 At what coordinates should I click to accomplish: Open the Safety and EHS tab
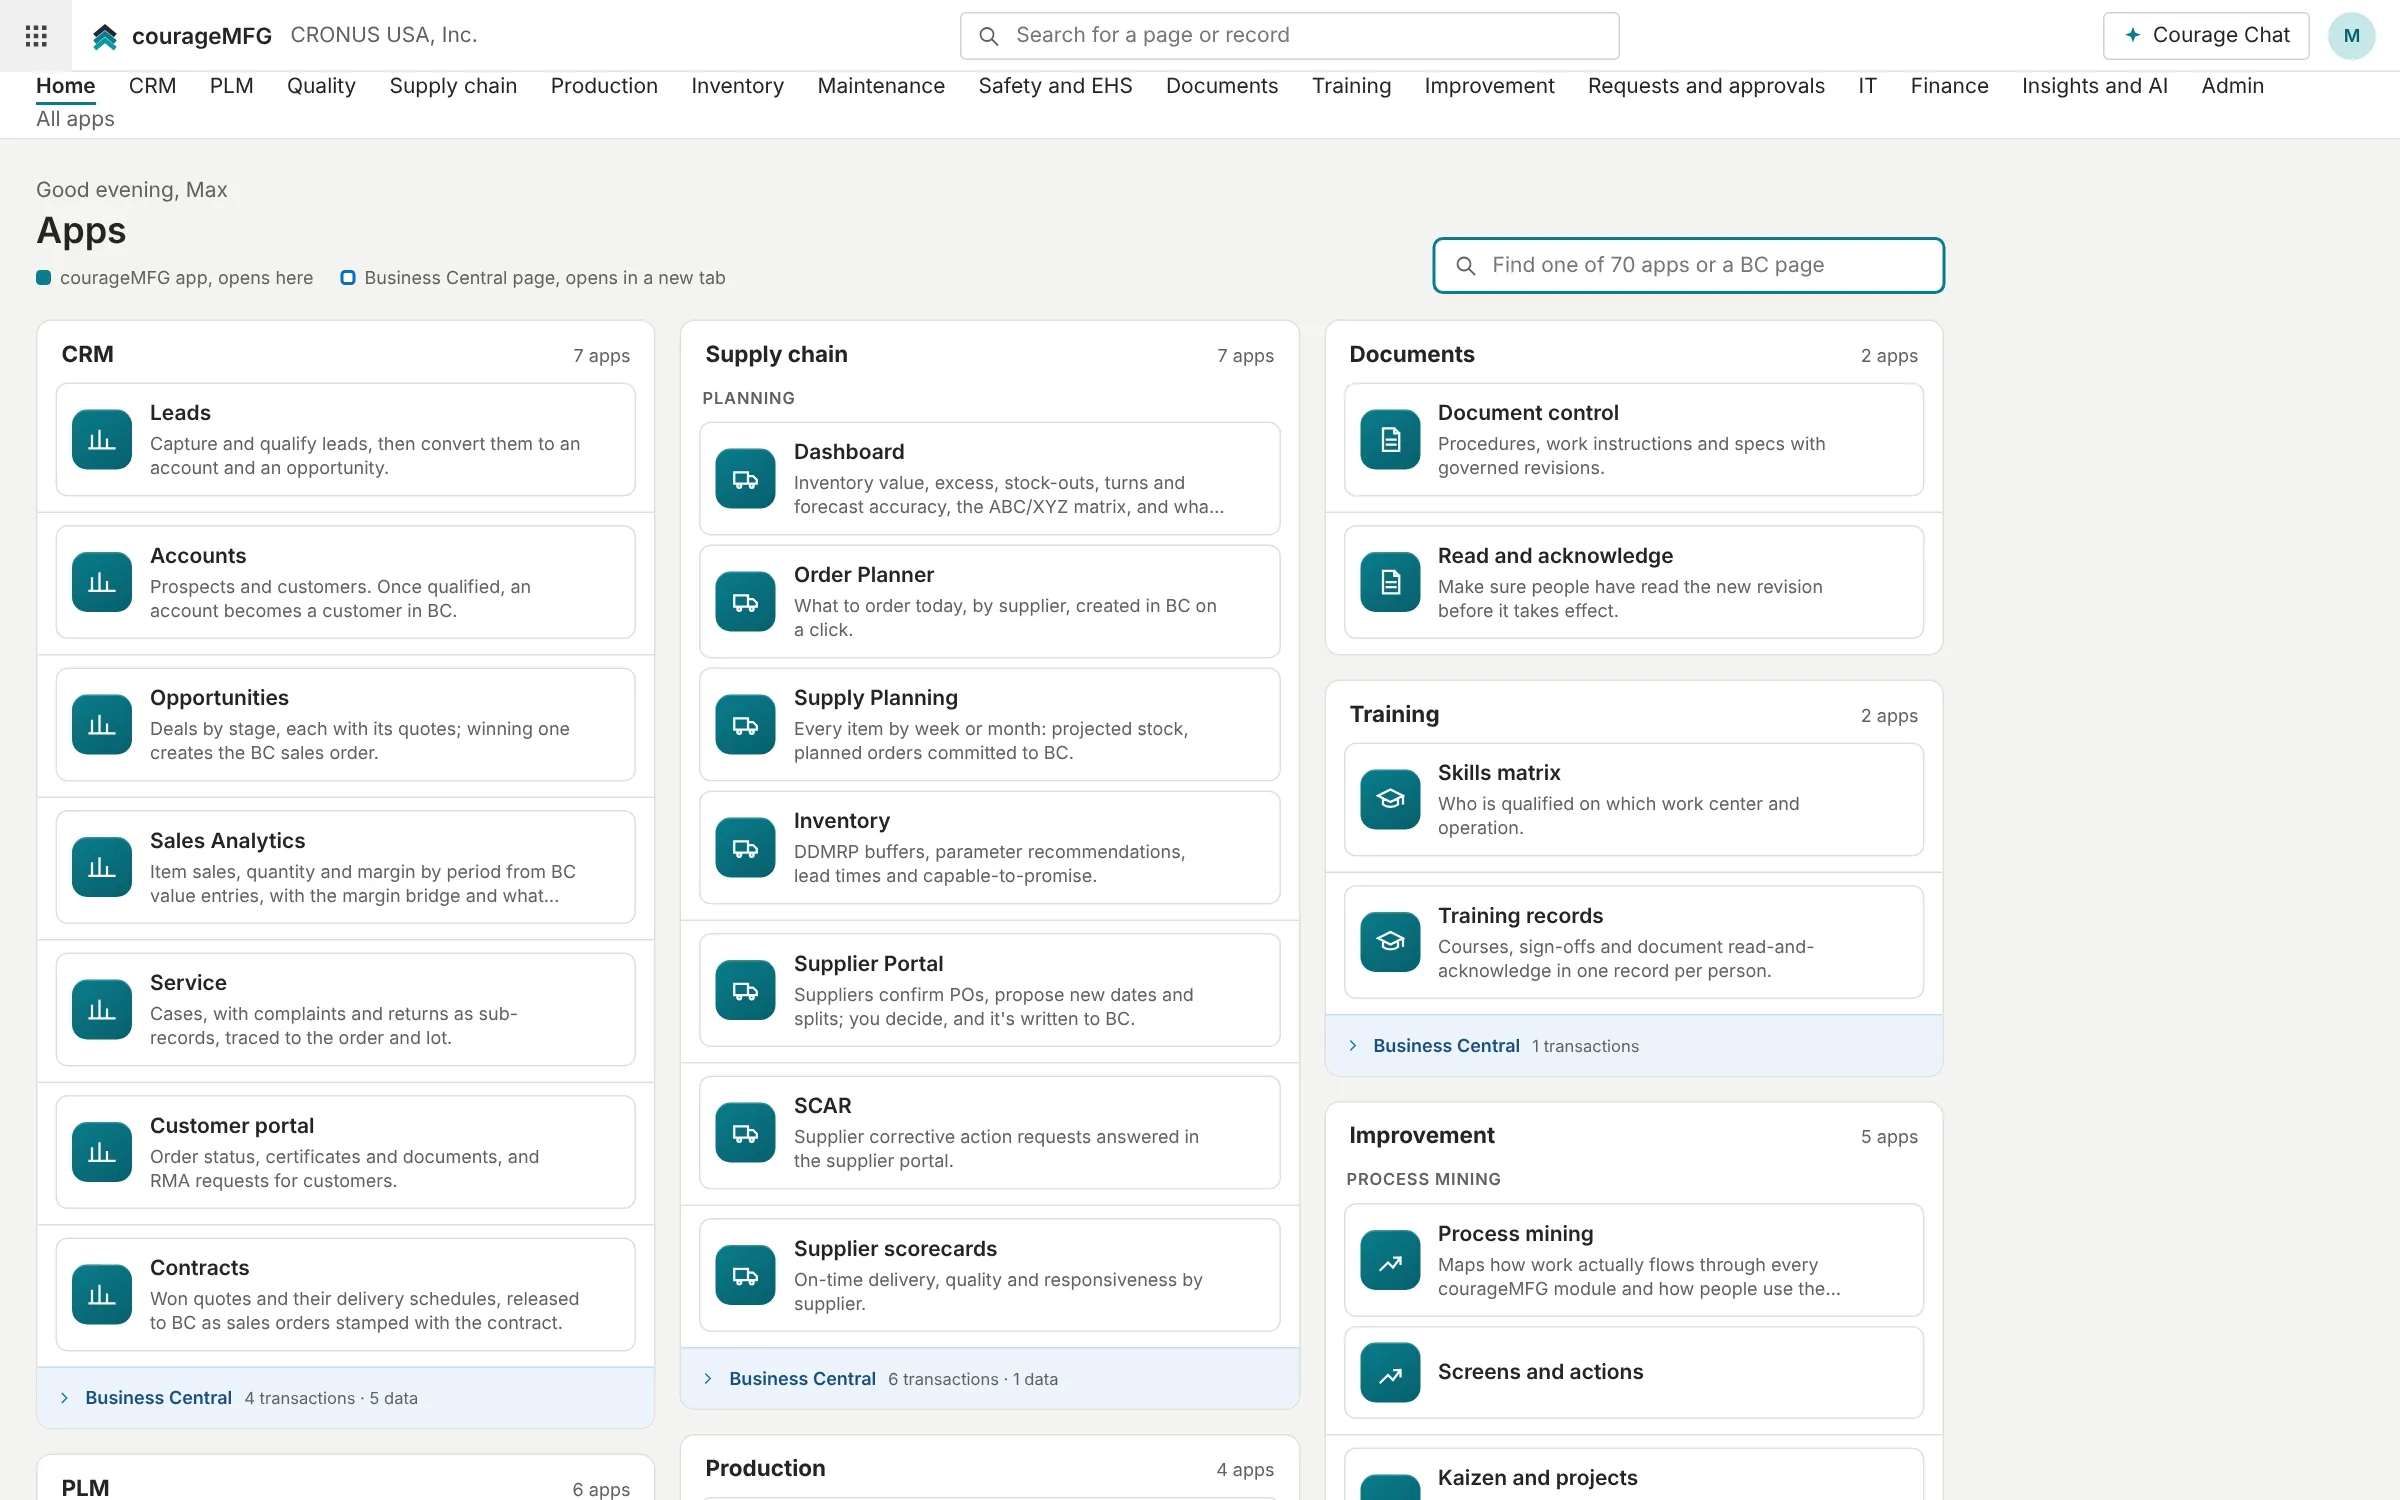tap(1055, 86)
